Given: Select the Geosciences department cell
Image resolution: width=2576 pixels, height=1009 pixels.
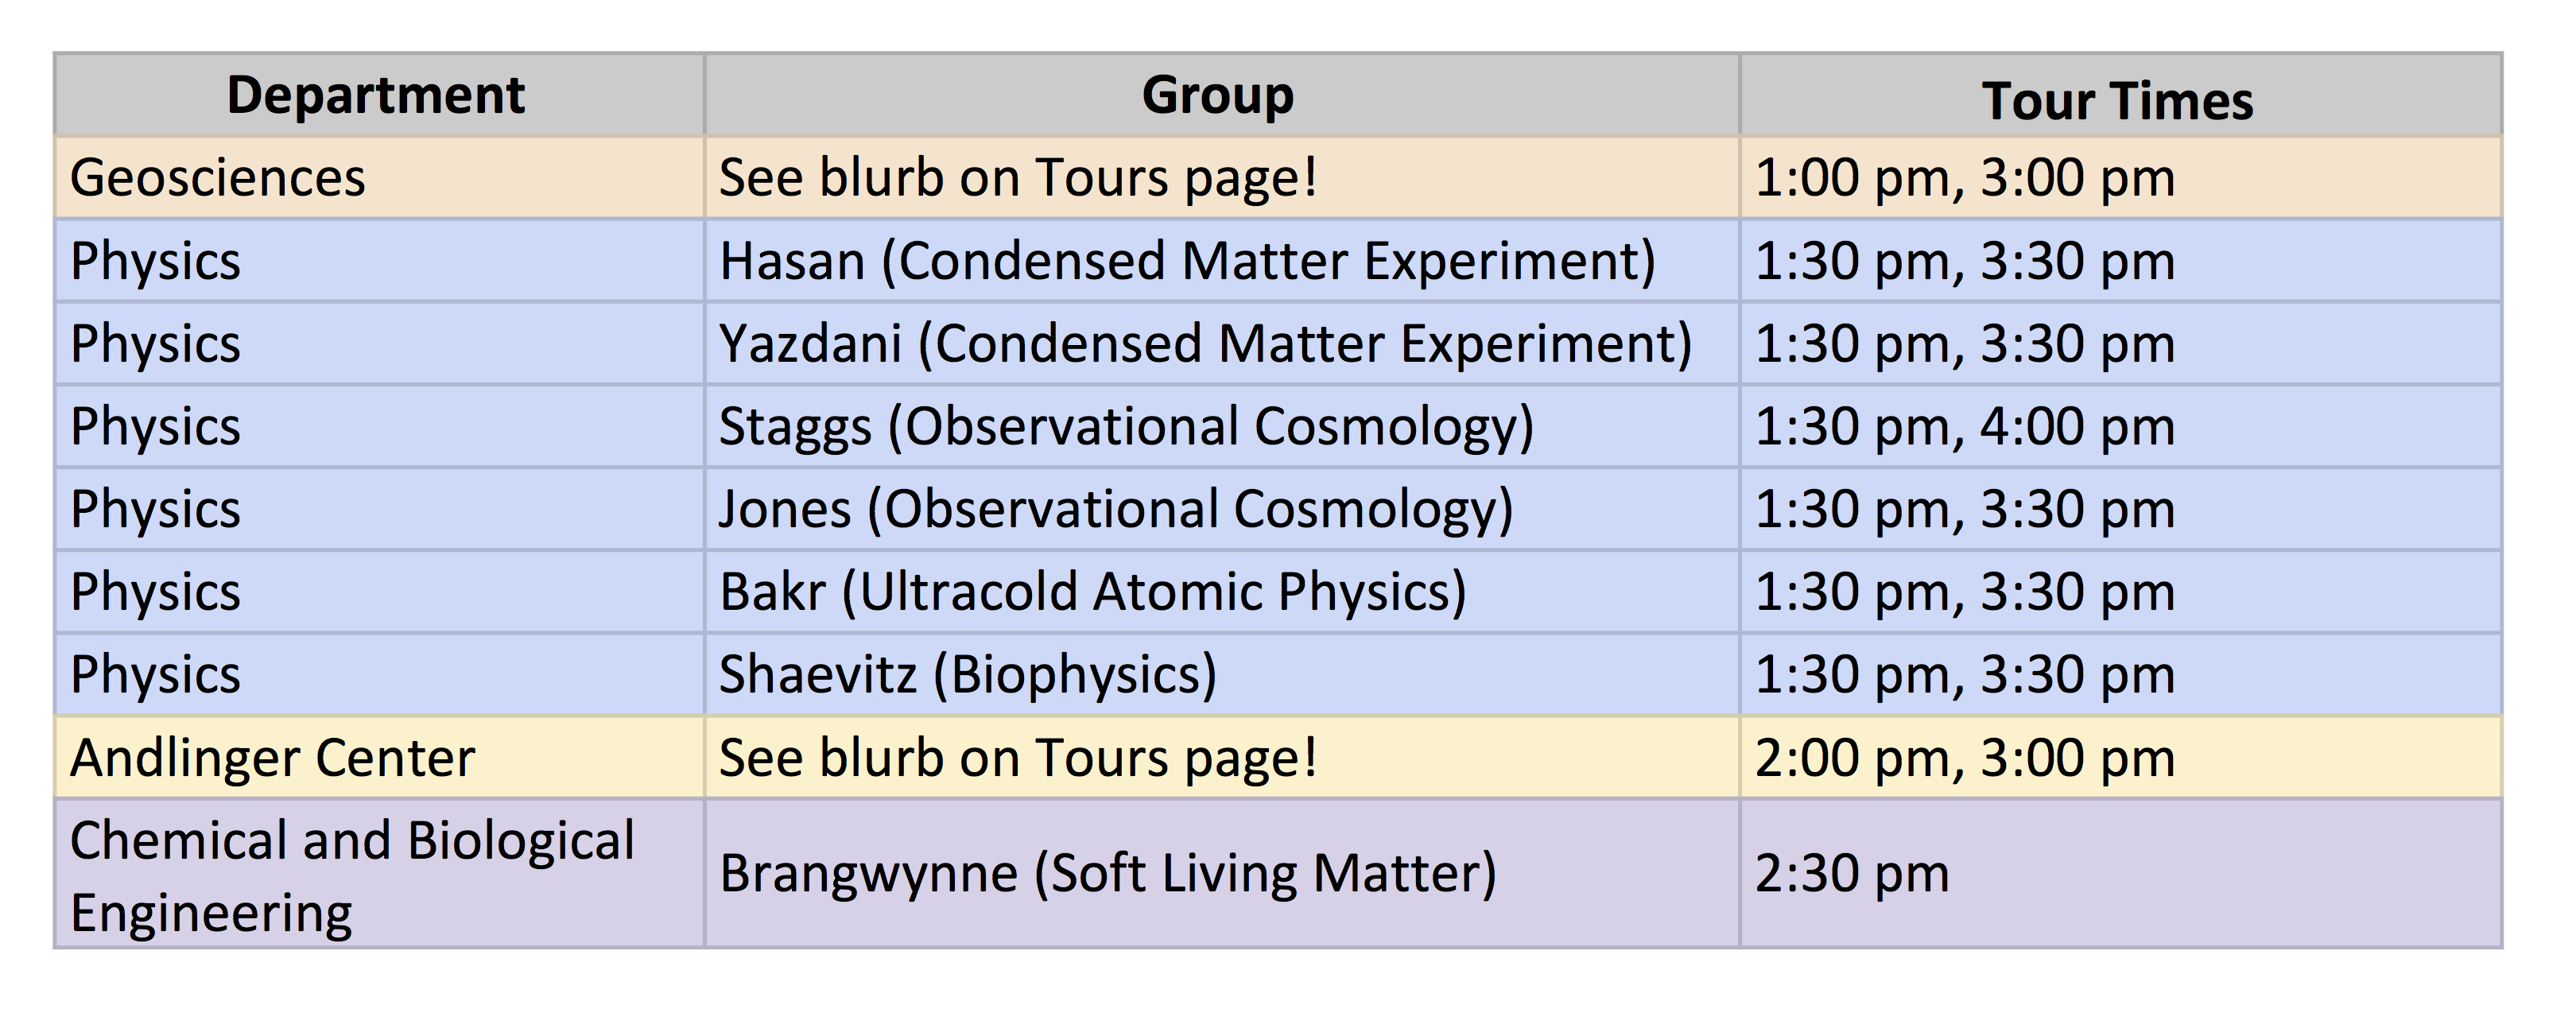Looking at the screenshot, I should click(x=218, y=178).
